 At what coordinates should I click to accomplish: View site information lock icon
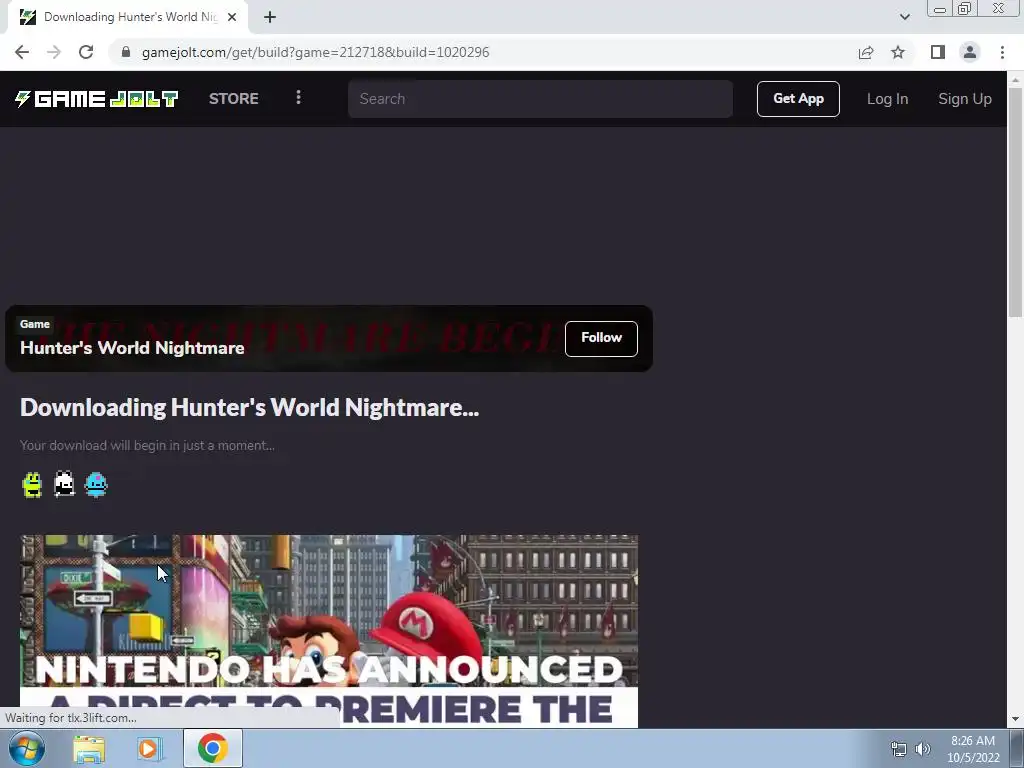point(126,52)
